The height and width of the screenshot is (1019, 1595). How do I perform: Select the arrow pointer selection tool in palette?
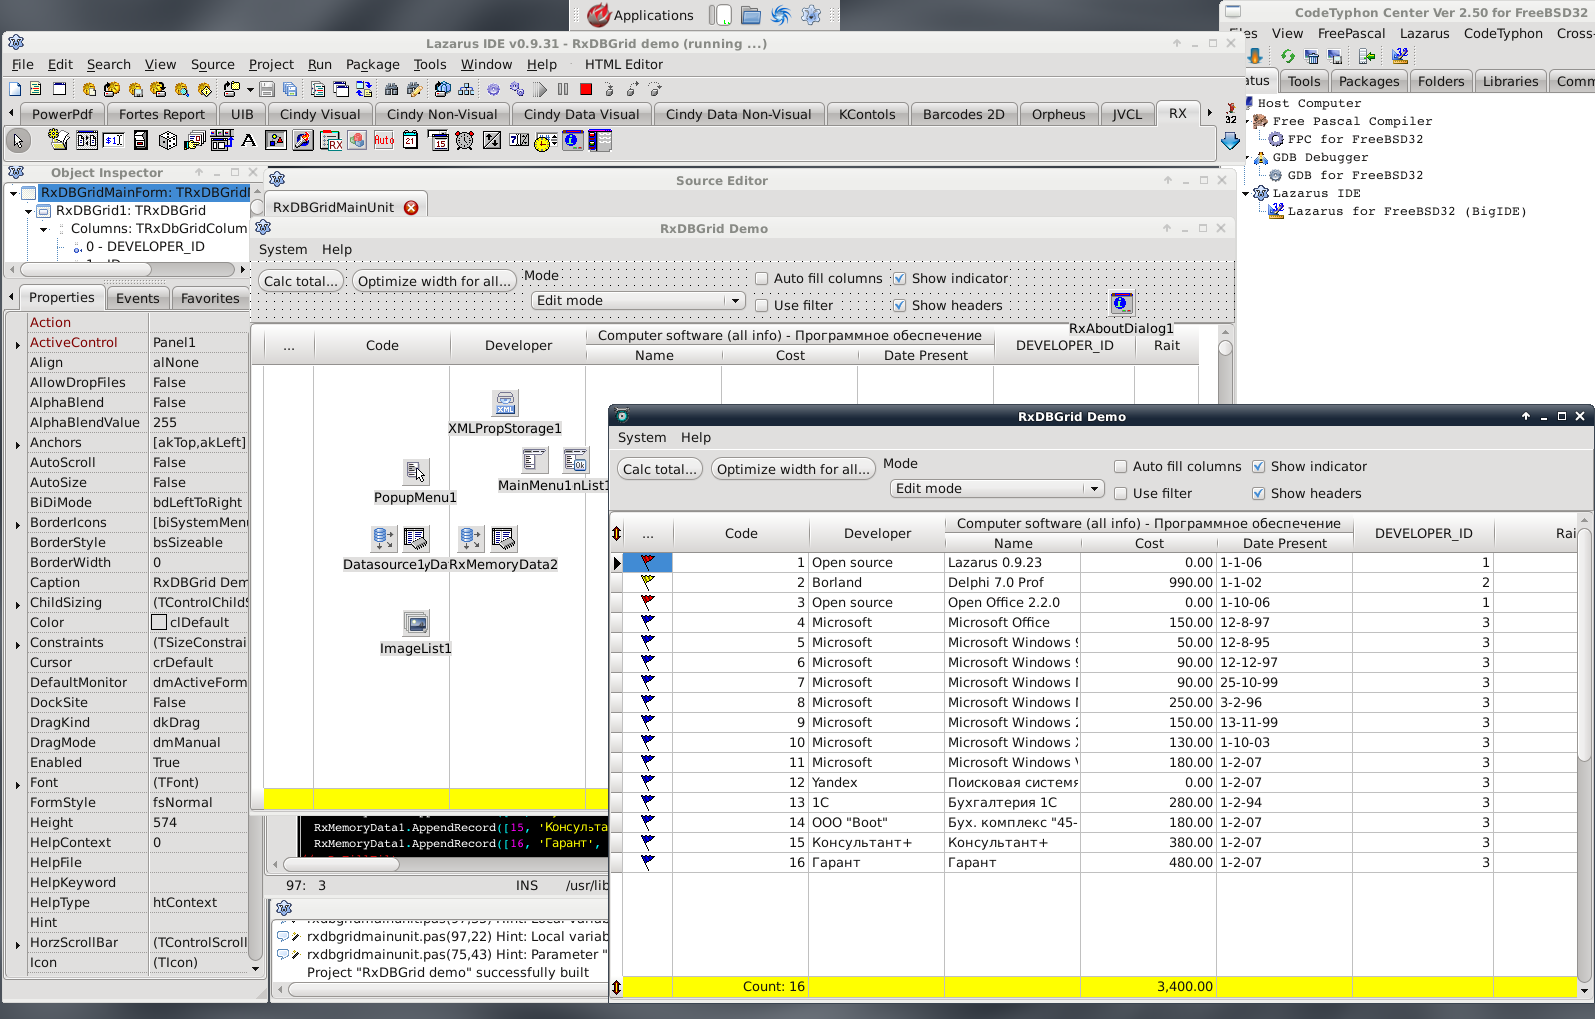tap(18, 141)
